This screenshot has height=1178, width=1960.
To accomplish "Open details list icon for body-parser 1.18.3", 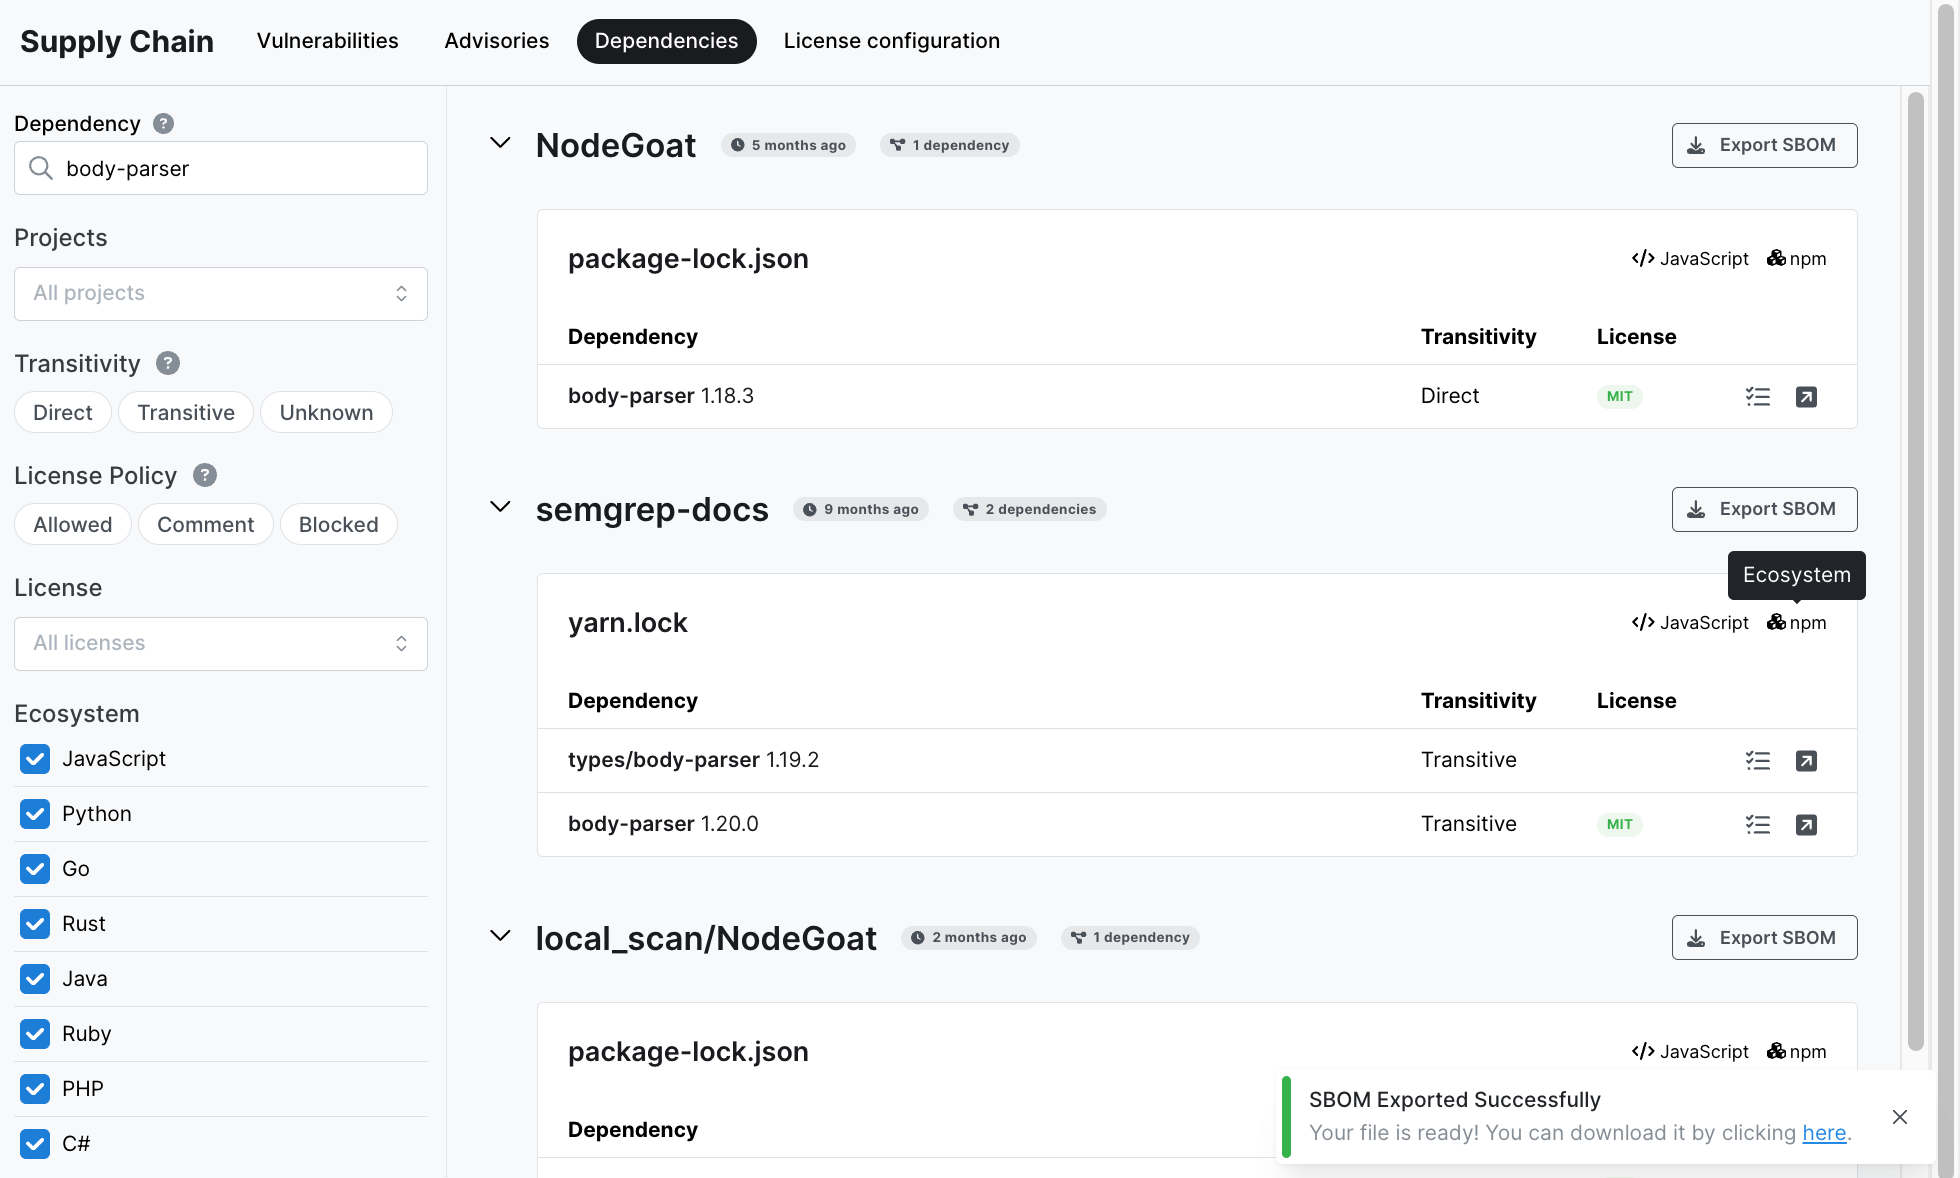I will (1757, 397).
